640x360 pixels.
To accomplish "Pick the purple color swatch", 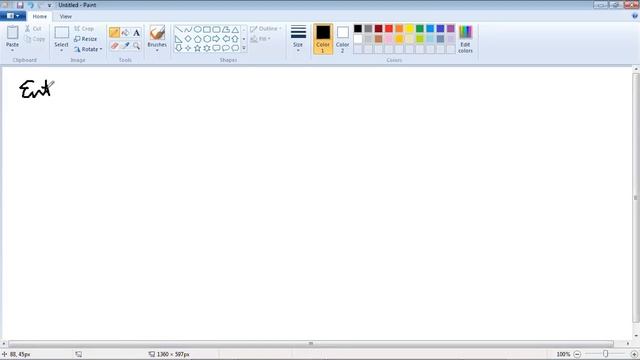I will click(x=451, y=29).
